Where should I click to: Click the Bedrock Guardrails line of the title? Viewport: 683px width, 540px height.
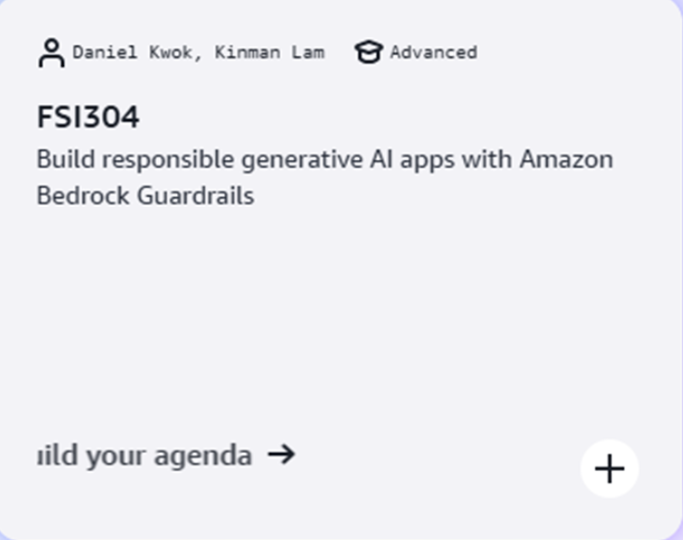[x=145, y=195]
